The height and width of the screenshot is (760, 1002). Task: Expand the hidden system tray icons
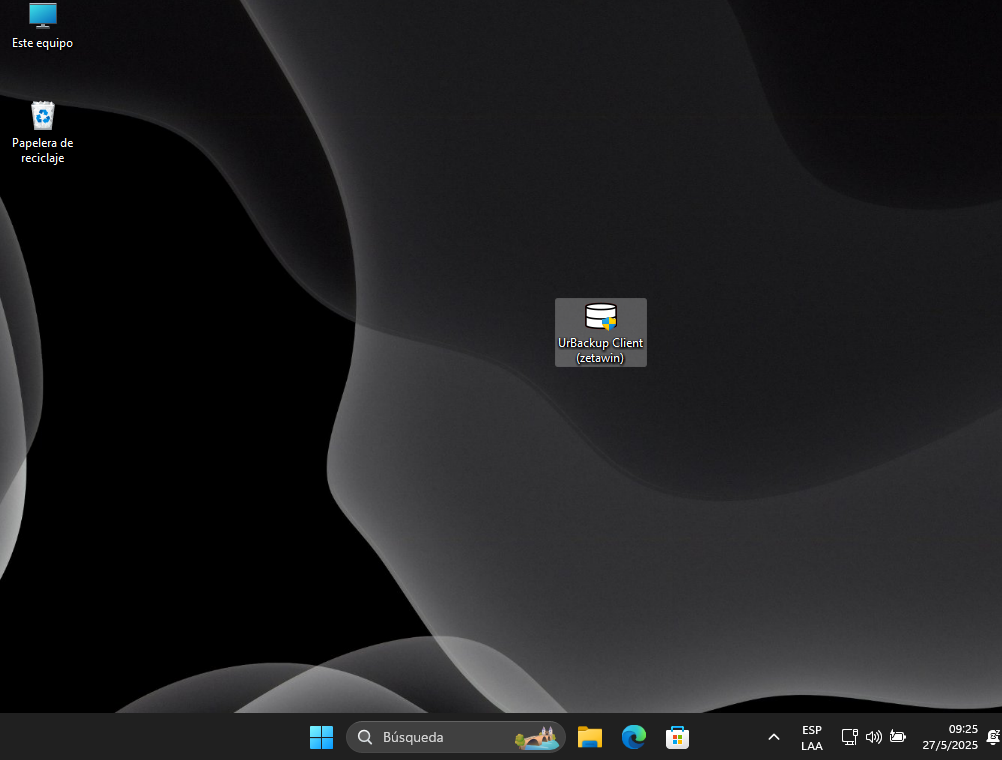click(773, 737)
